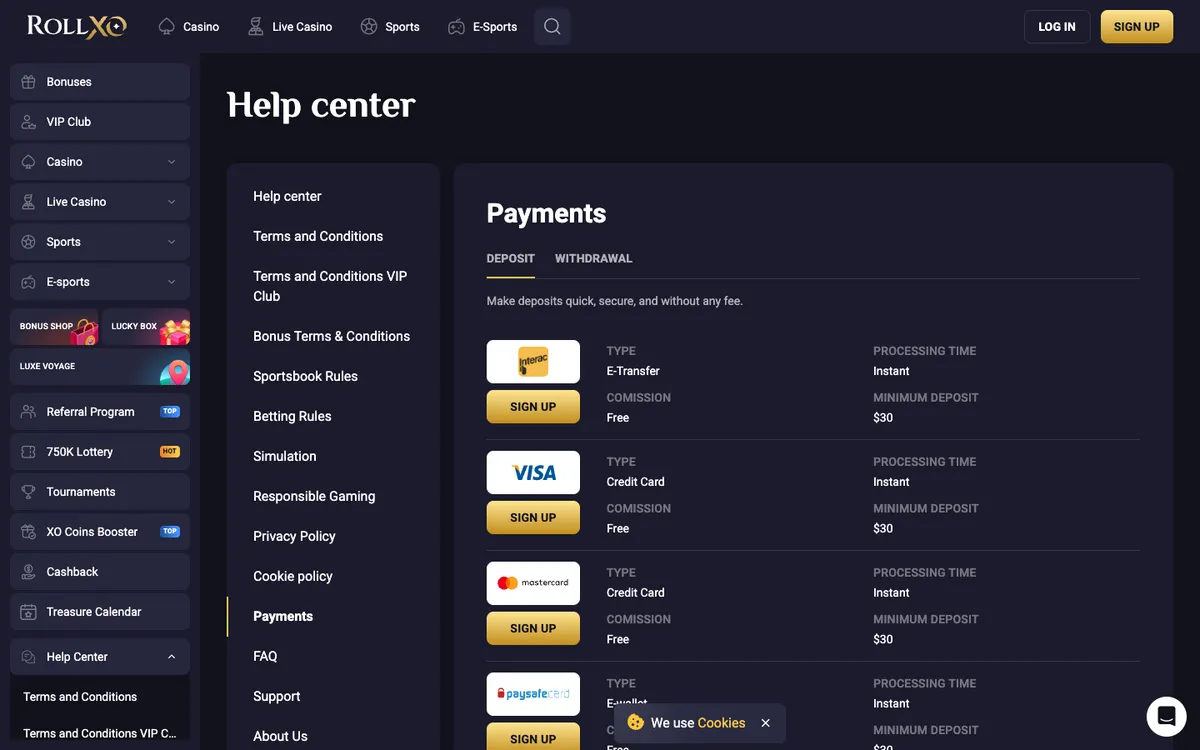Open the Cookies link in notice
Viewport: 1200px width, 750px height.
pyautogui.click(x=722, y=723)
